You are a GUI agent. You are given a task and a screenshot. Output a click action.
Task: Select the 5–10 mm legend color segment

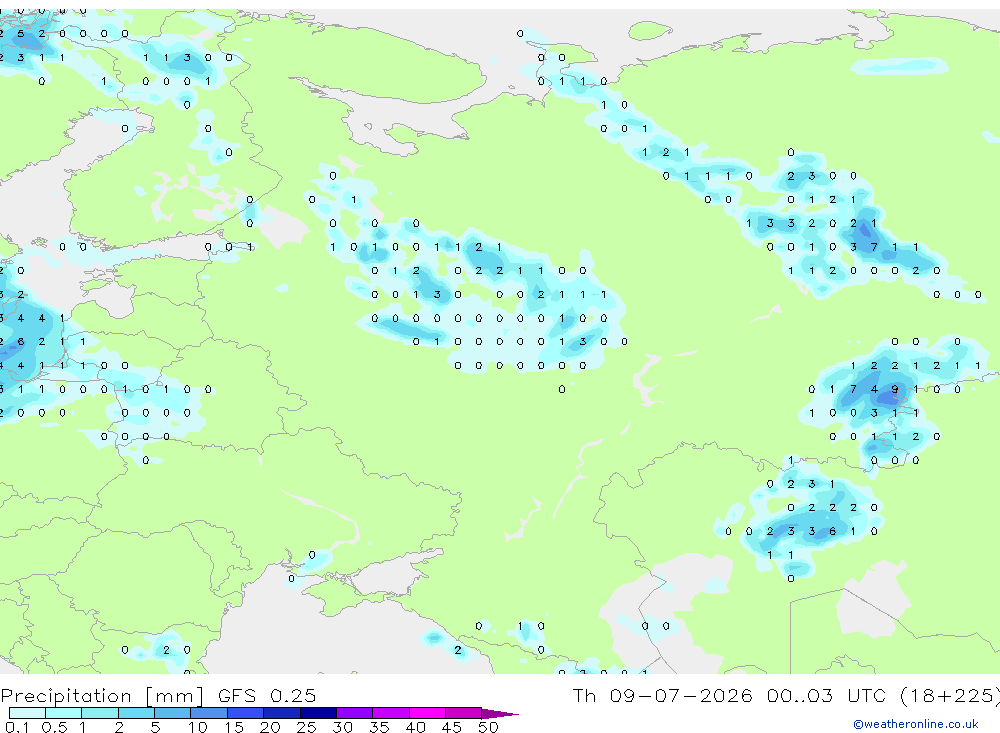[x=173, y=713]
